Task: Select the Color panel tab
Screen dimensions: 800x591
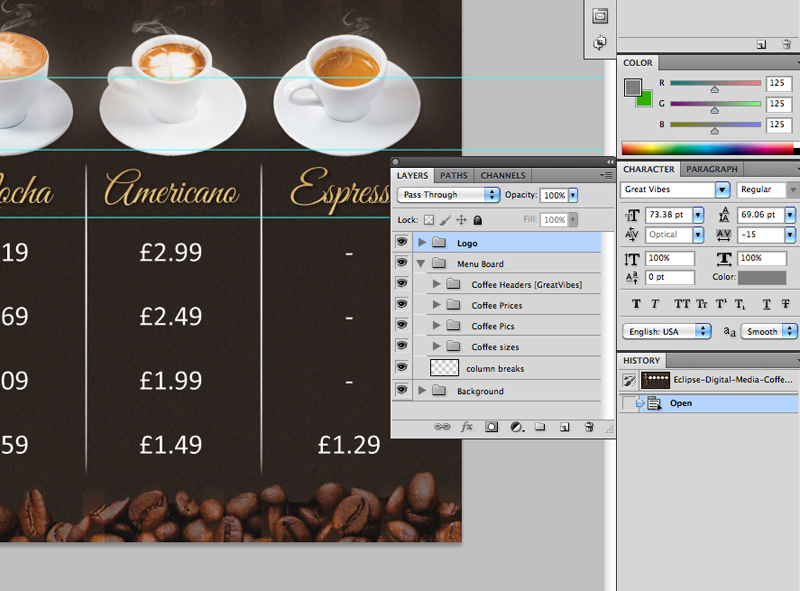Action: point(637,63)
